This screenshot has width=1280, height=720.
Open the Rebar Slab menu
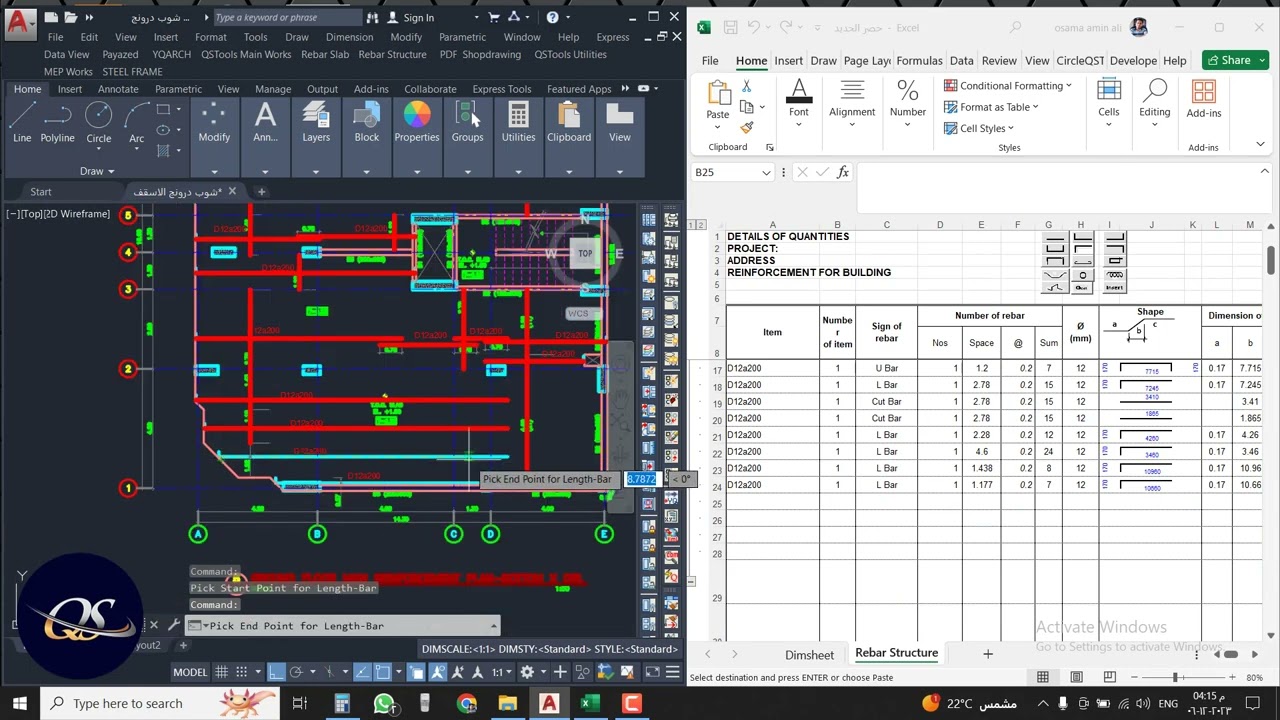tap(325, 54)
